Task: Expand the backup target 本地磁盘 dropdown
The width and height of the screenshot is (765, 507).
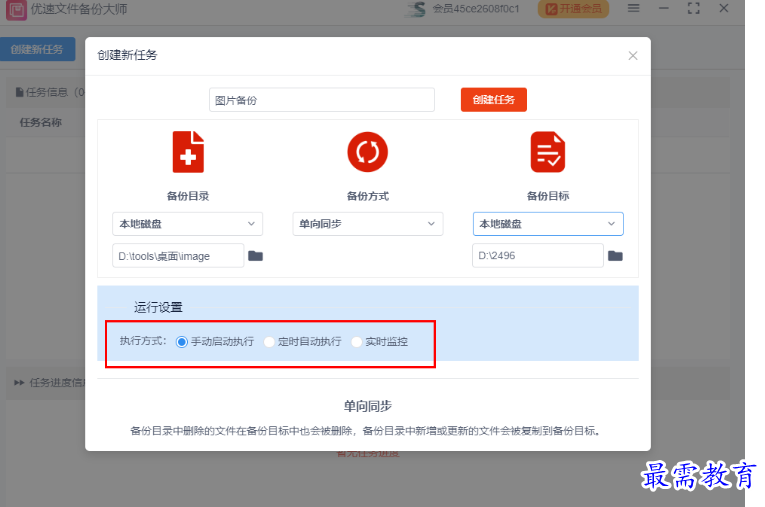Action: (x=547, y=224)
